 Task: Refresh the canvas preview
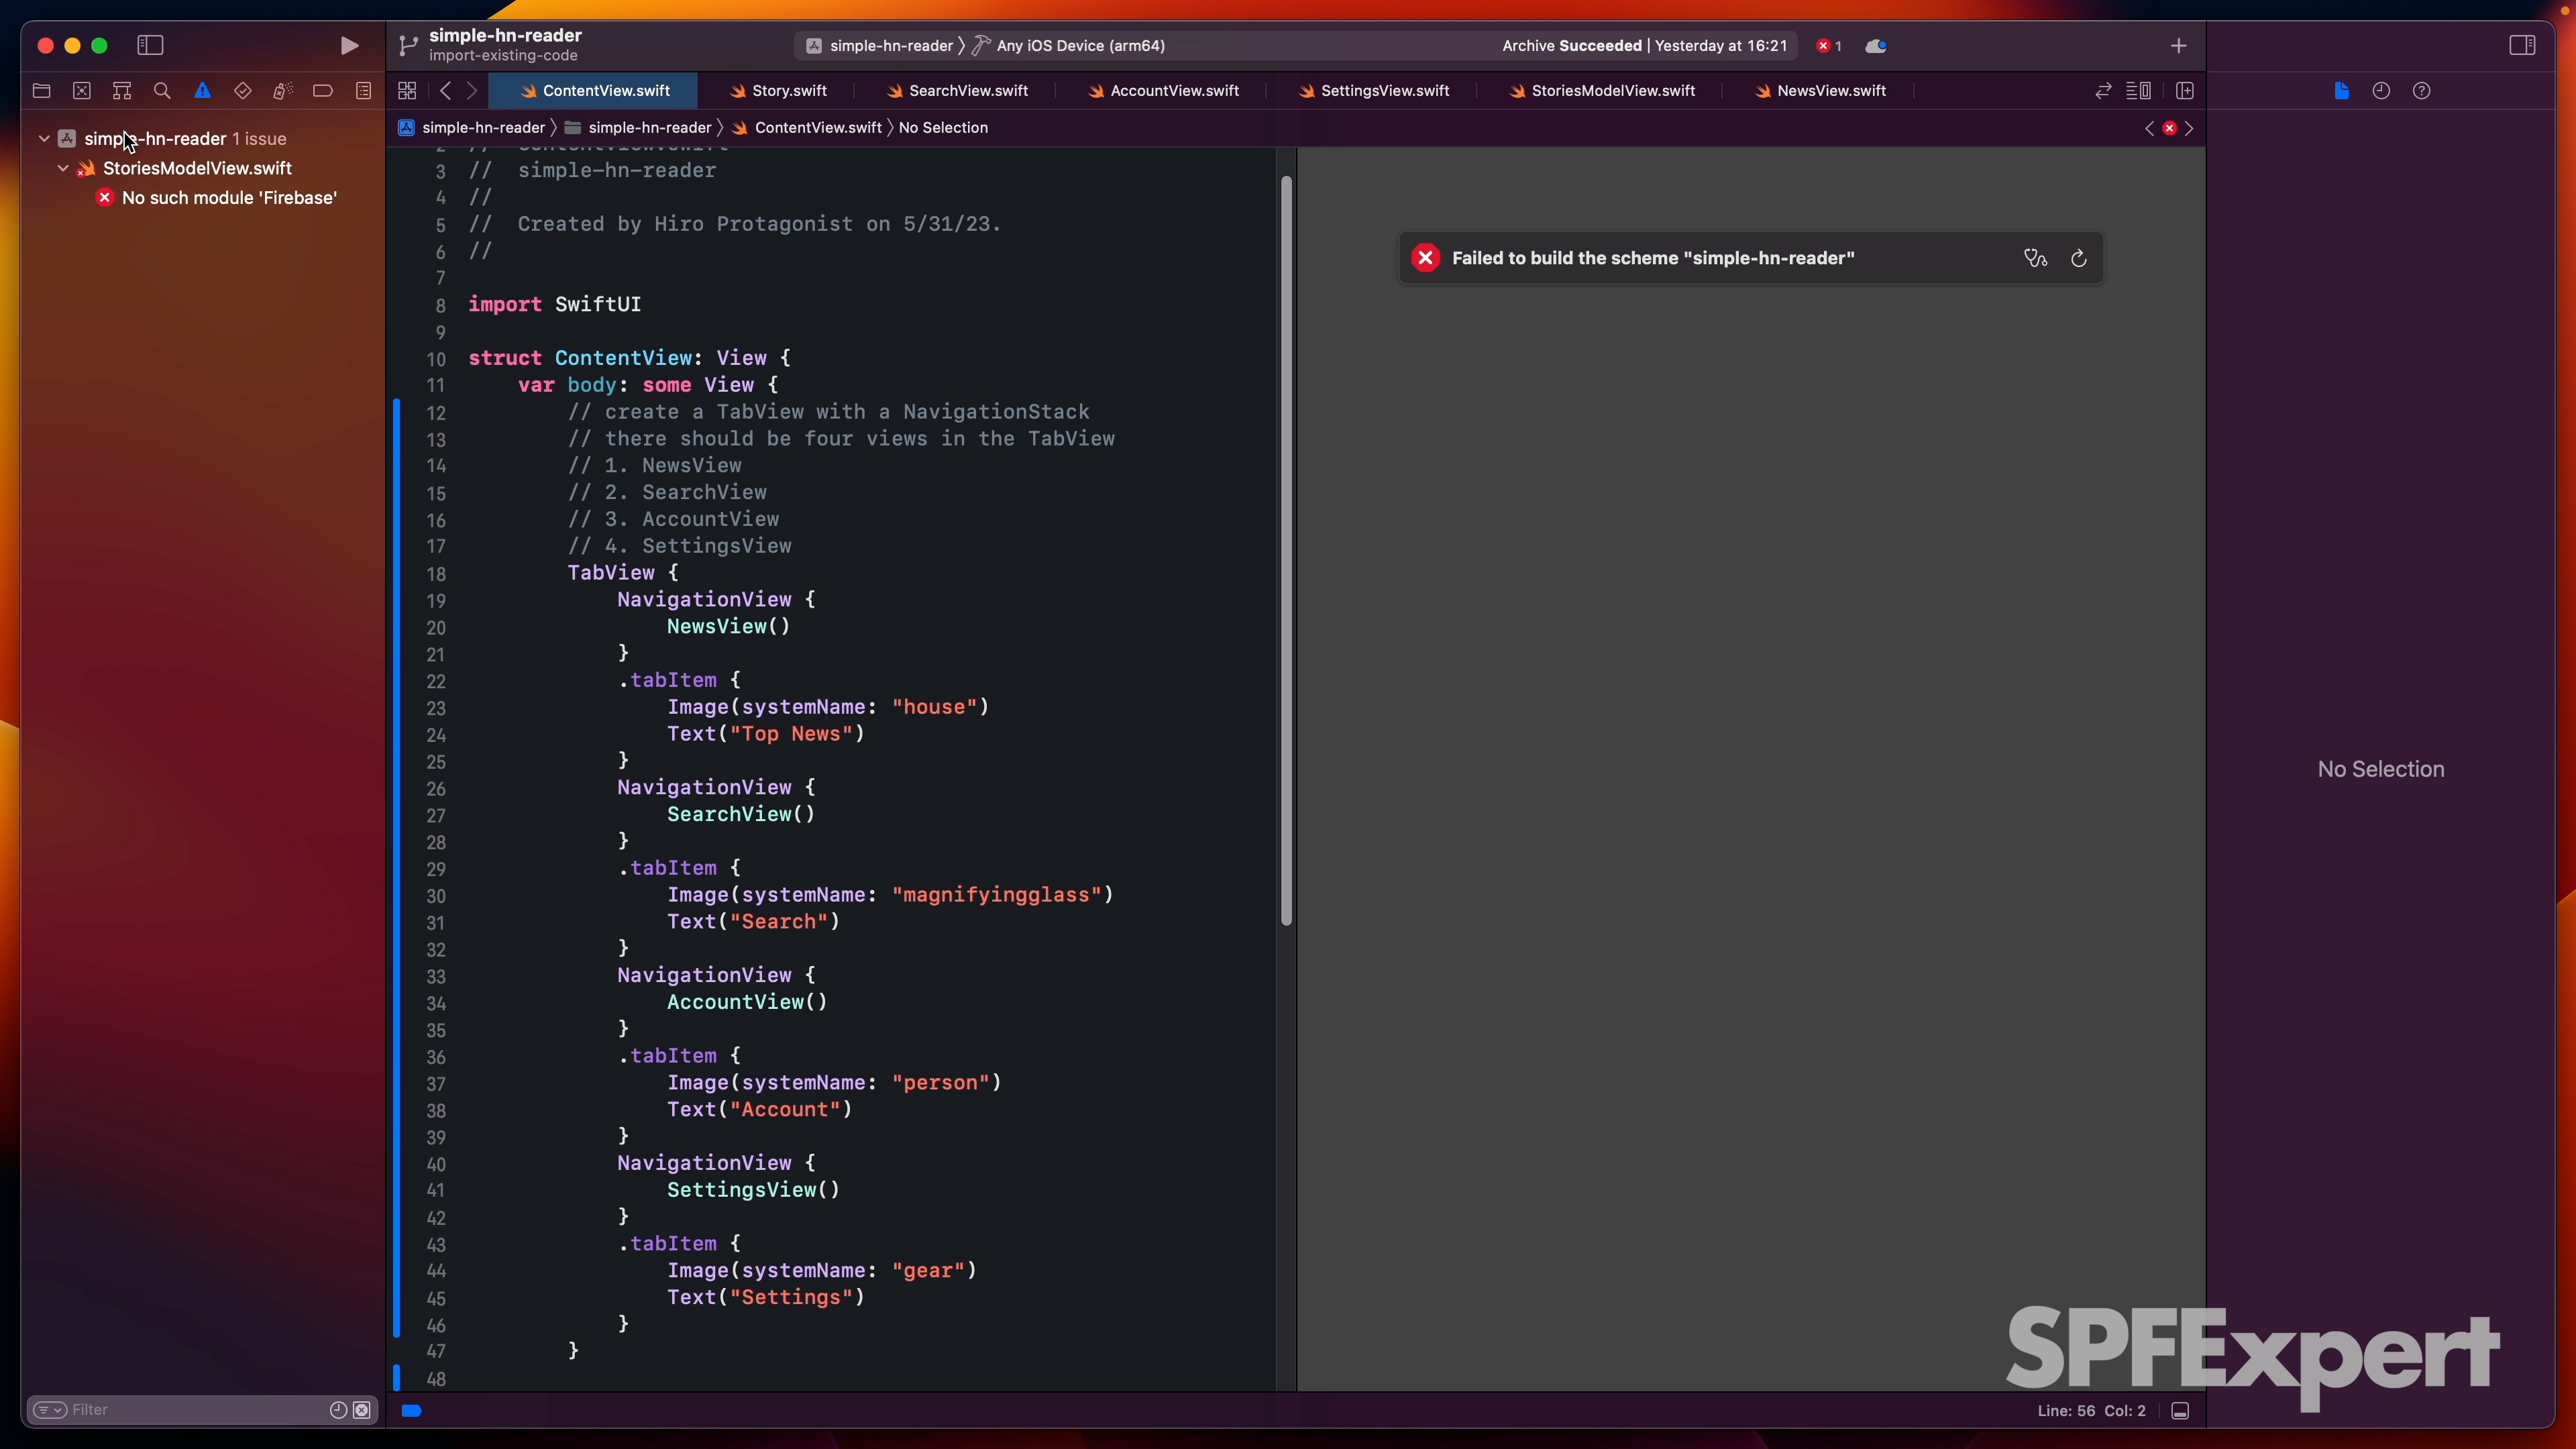point(2078,258)
